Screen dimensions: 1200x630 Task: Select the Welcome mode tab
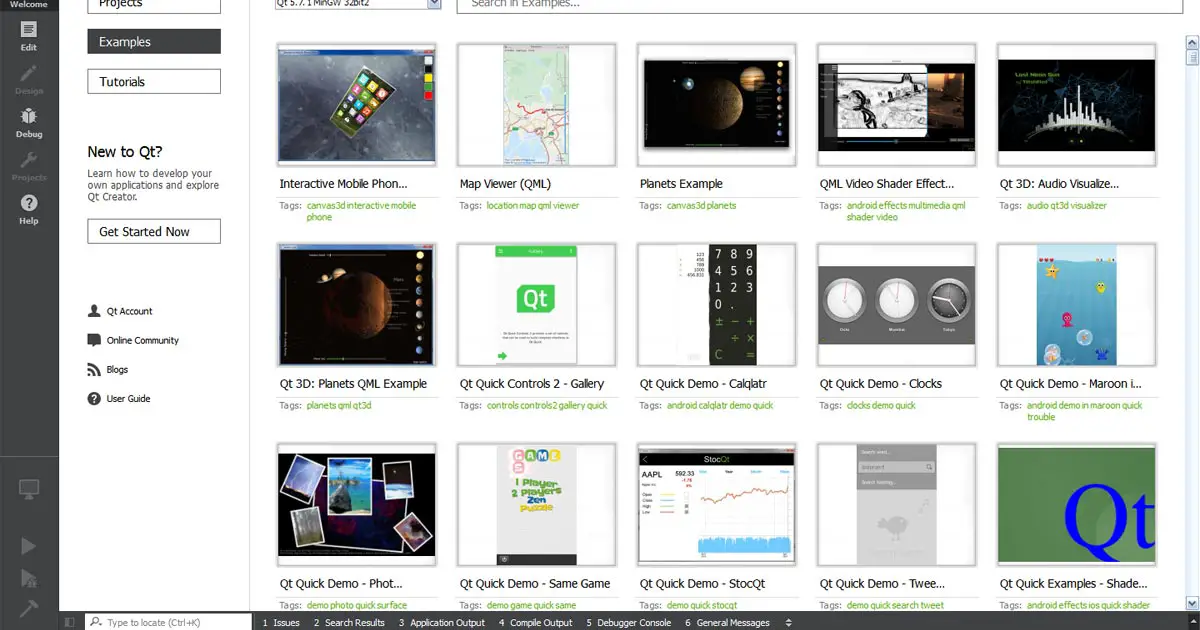29,4
